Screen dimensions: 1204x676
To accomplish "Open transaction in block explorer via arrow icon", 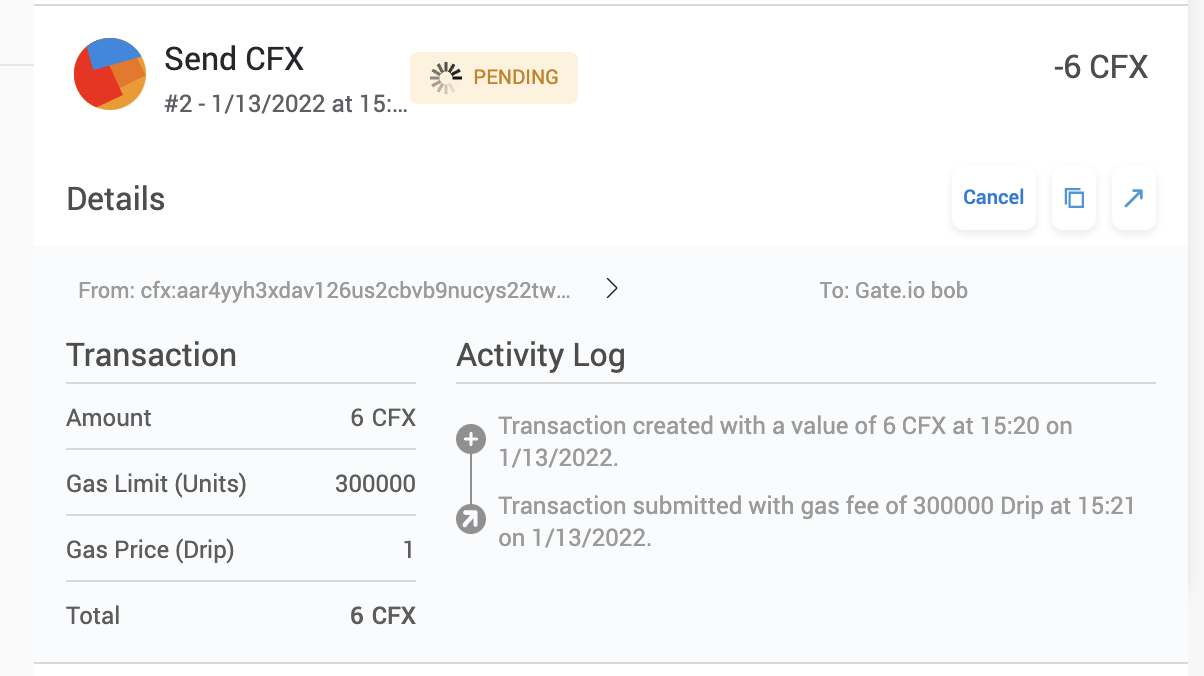I will coord(1133,198).
